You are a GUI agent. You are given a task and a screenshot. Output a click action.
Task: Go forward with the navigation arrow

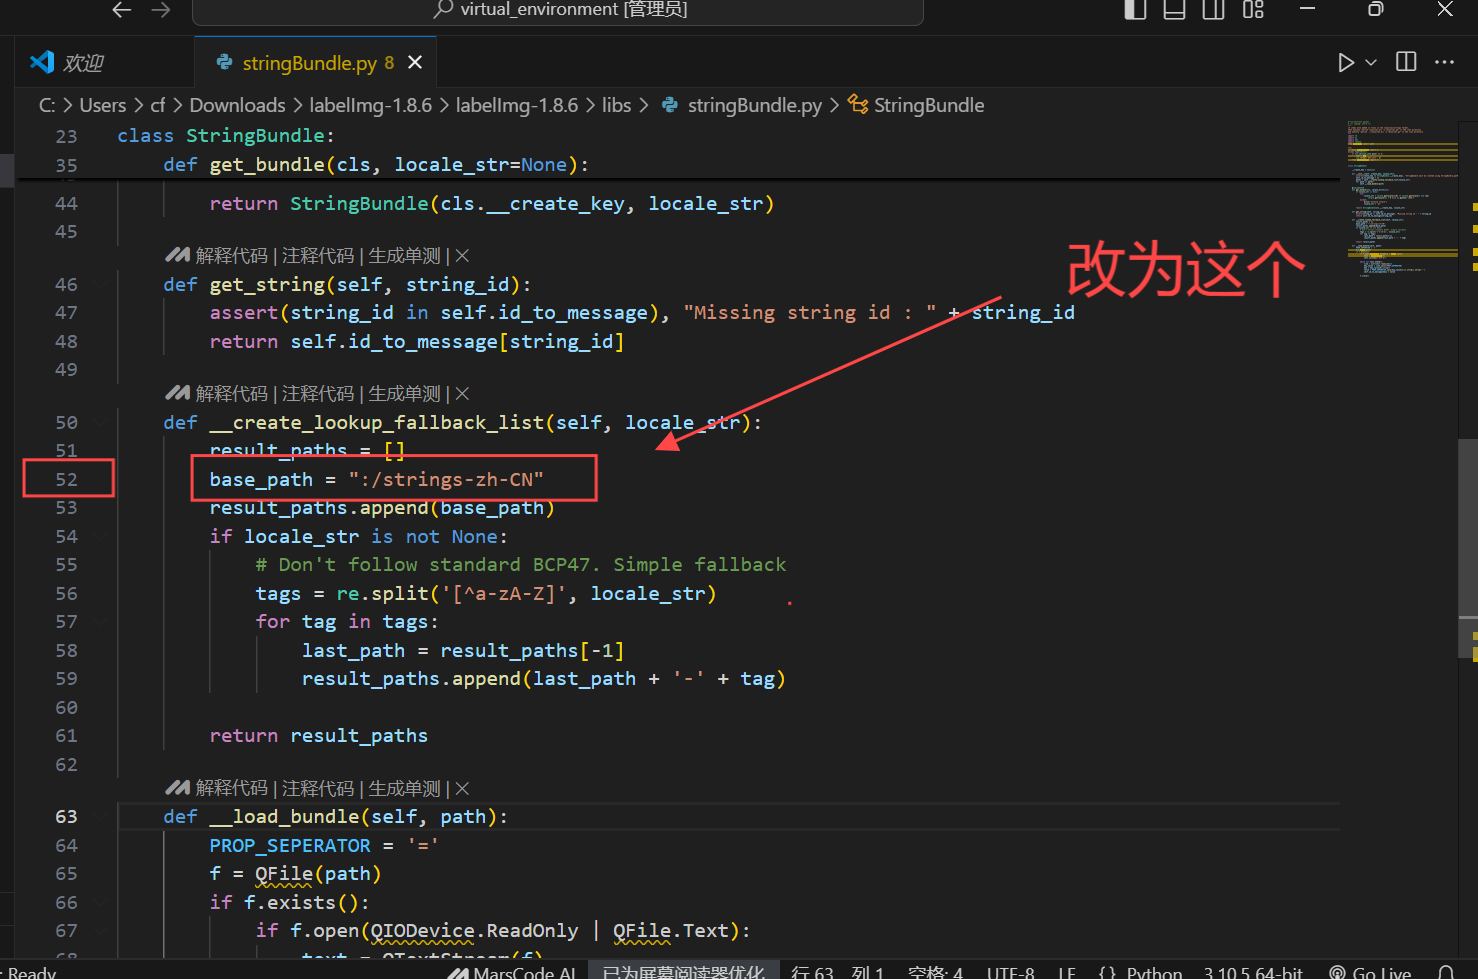coord(160,10)
